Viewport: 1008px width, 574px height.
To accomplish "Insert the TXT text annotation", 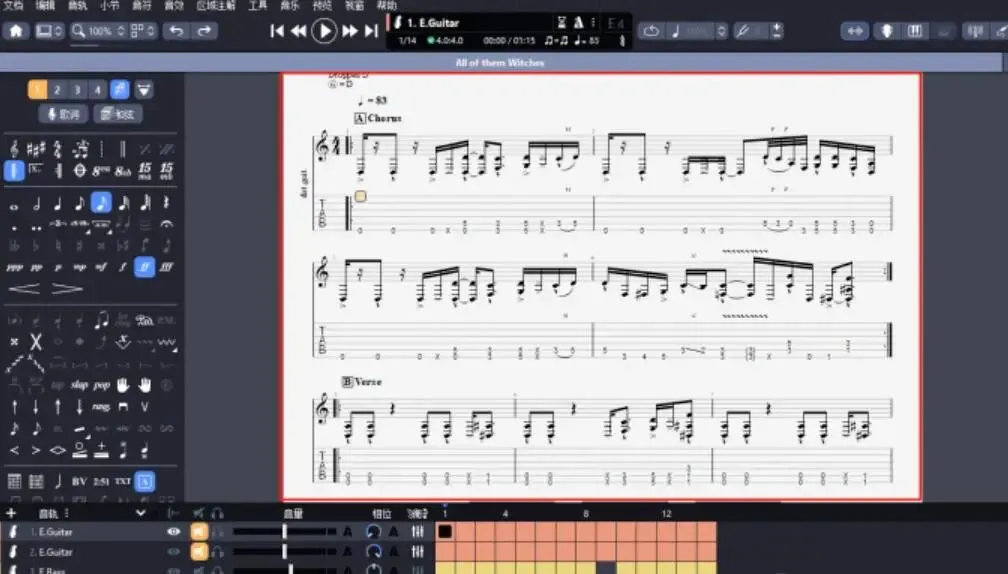I will pyautogui.click(x=123, y=481).
